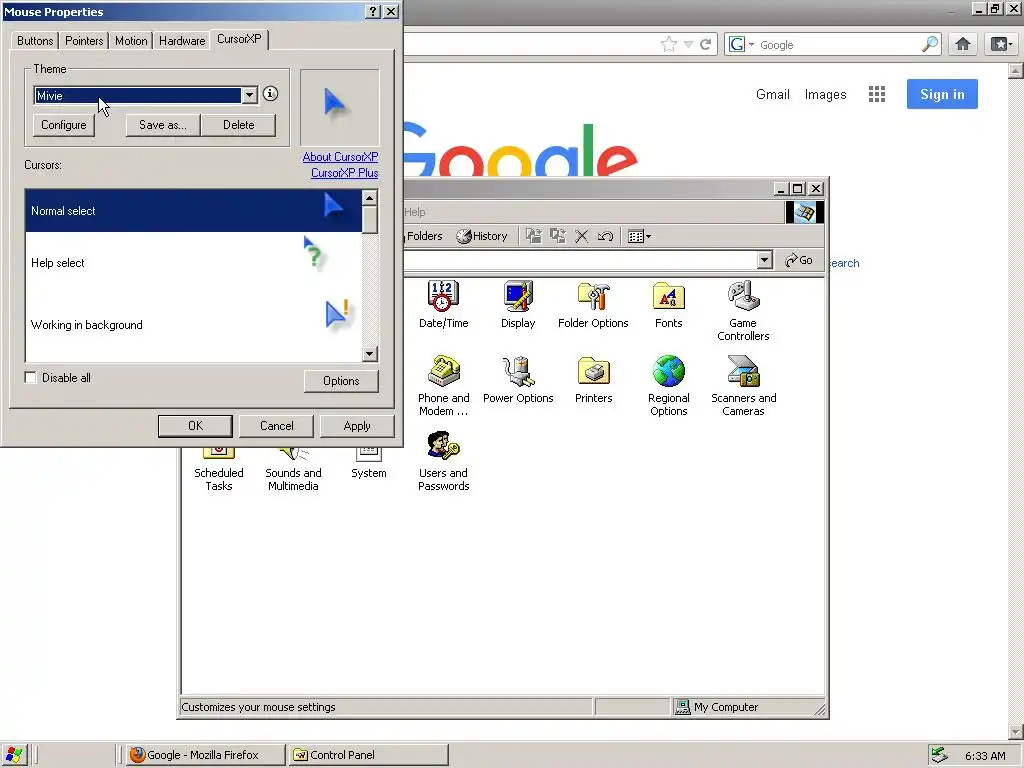Select the Mivie theme field

point(138,95)
